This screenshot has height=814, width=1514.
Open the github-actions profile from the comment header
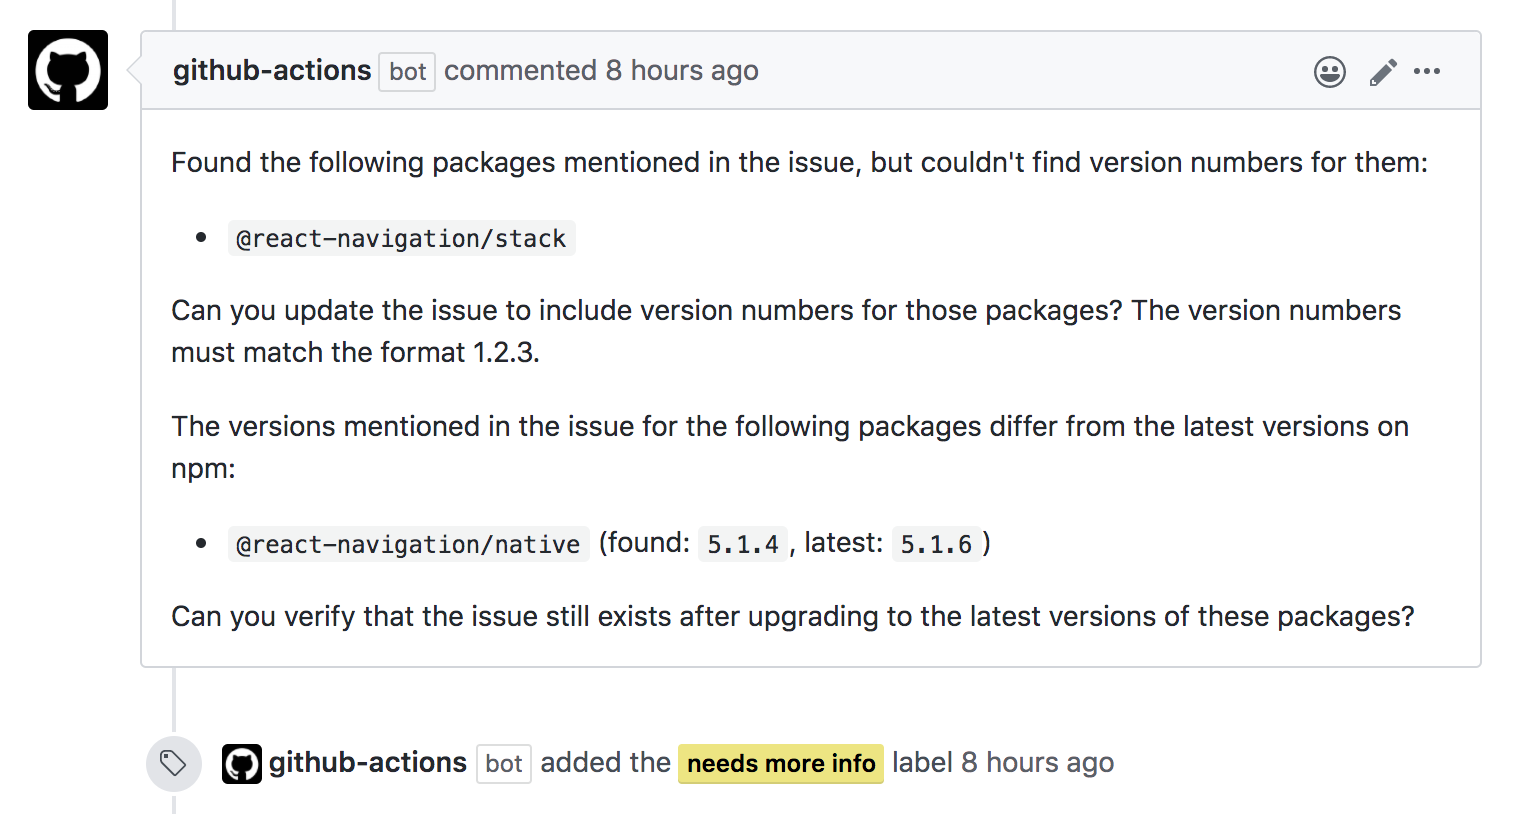point(272,71)
